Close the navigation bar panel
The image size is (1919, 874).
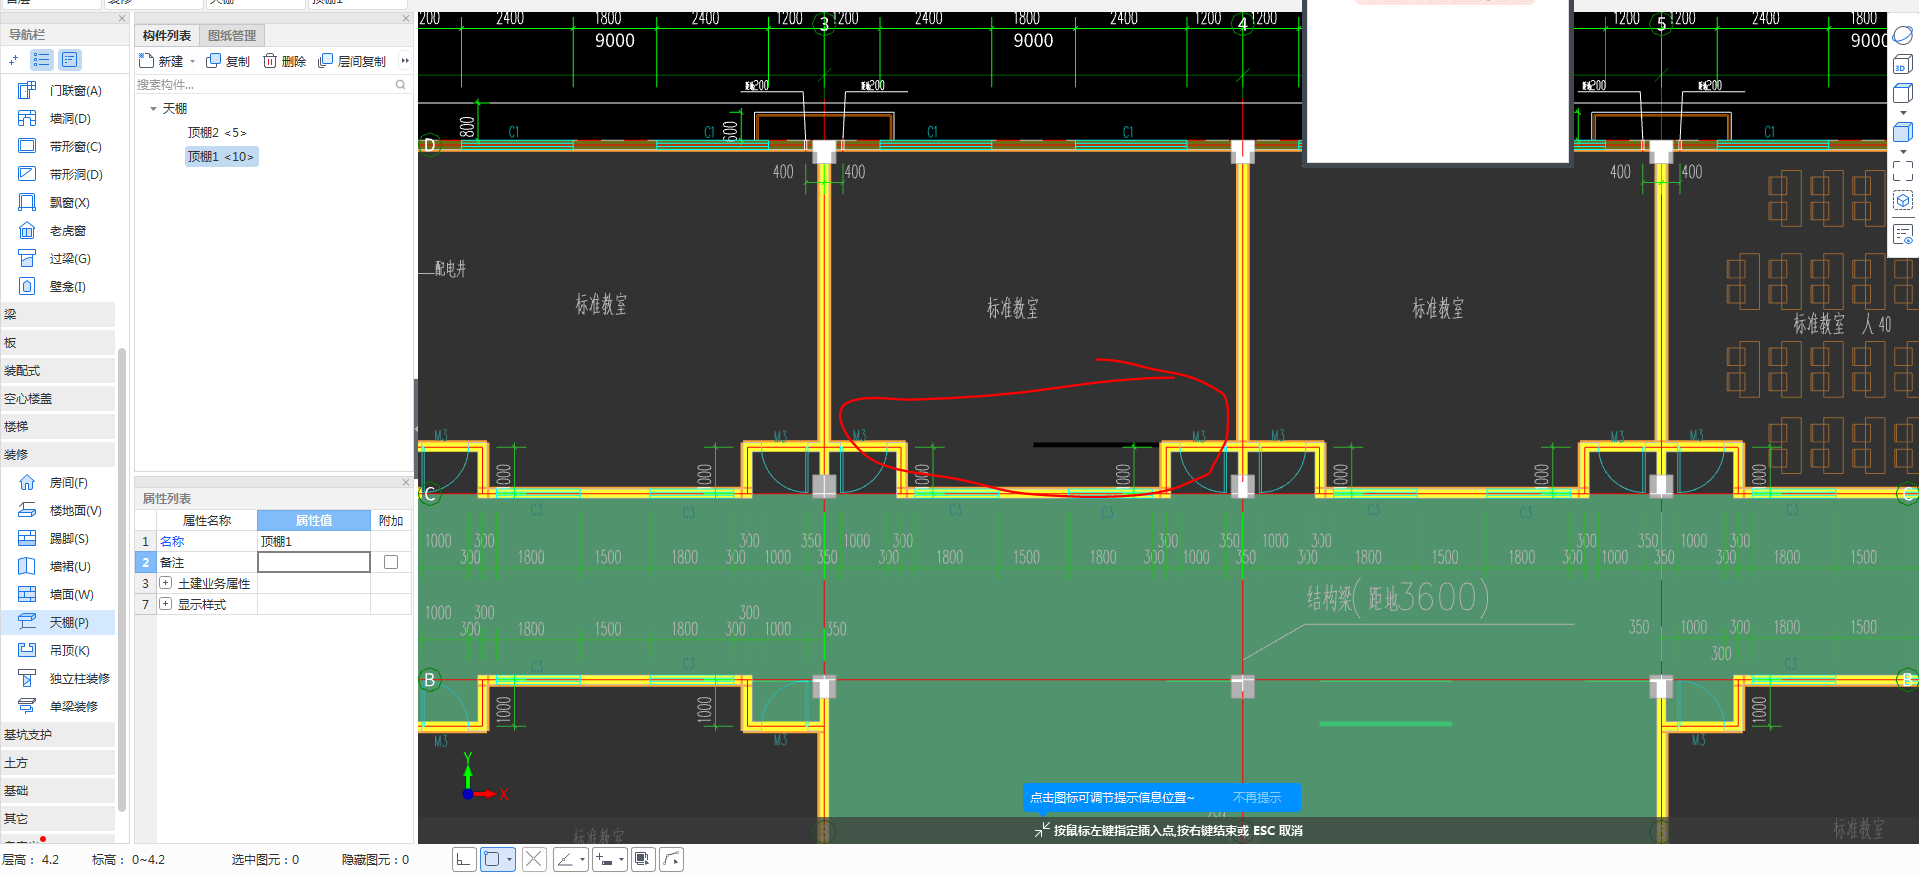[122, 18]
